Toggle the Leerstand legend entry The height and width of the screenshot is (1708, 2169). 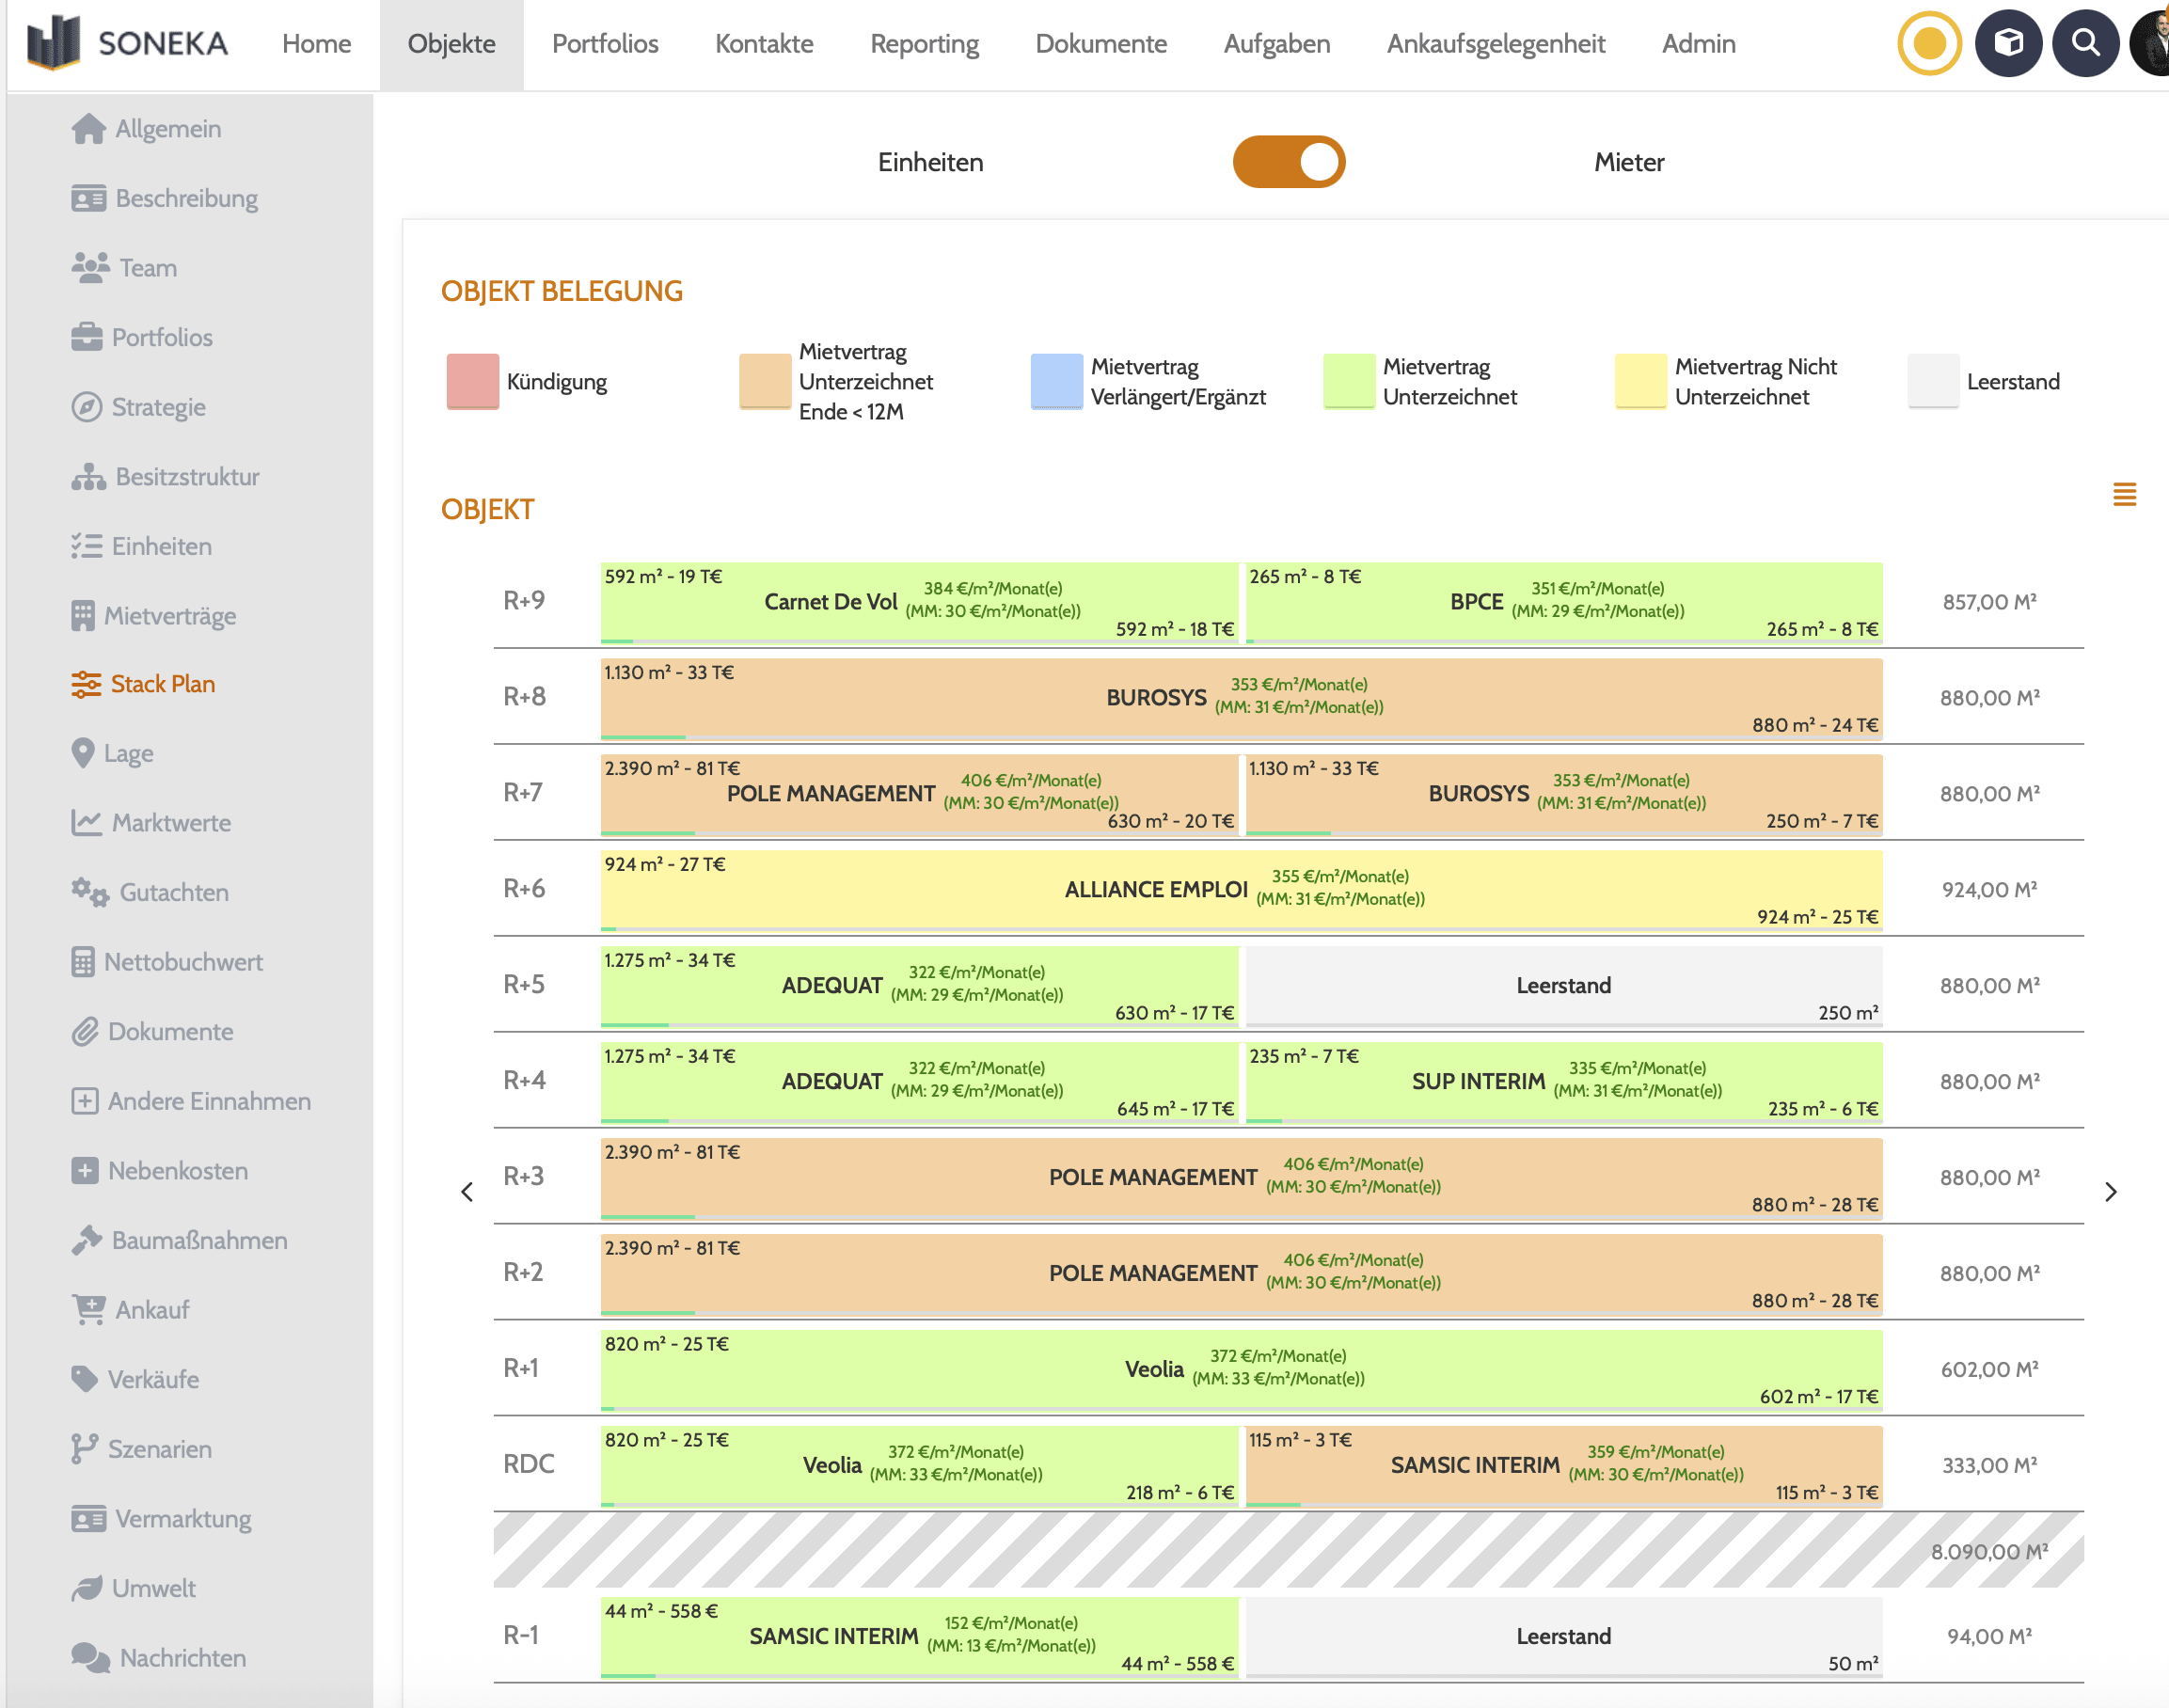(1932, 381)
